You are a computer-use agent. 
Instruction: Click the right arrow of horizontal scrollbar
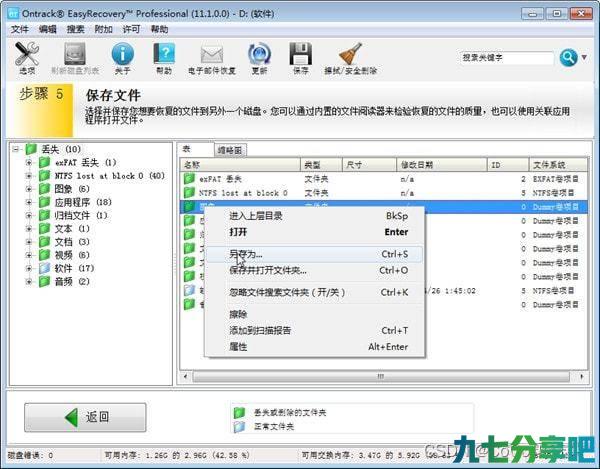[582, 376]
